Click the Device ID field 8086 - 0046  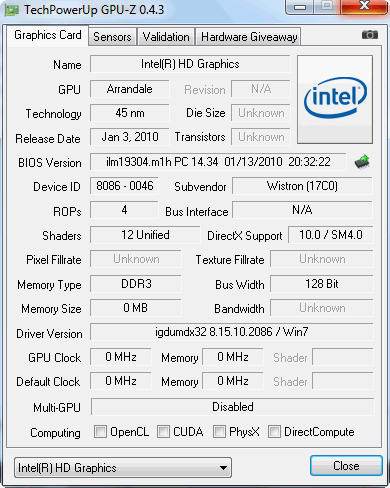(x=124, y=186)
